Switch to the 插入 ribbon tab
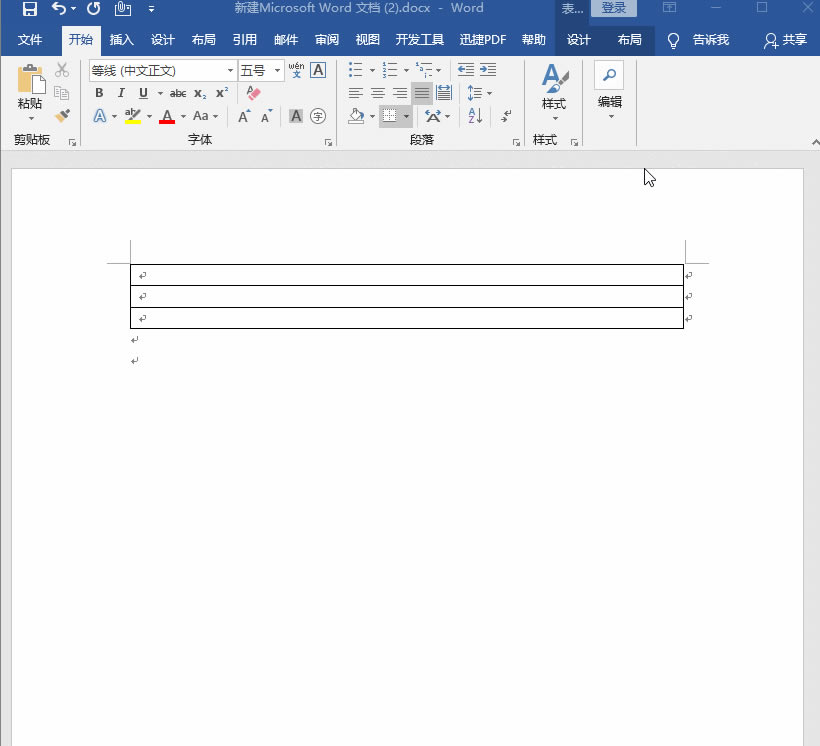The width and height of the screenshot is (820, 746). click(122, 40)
